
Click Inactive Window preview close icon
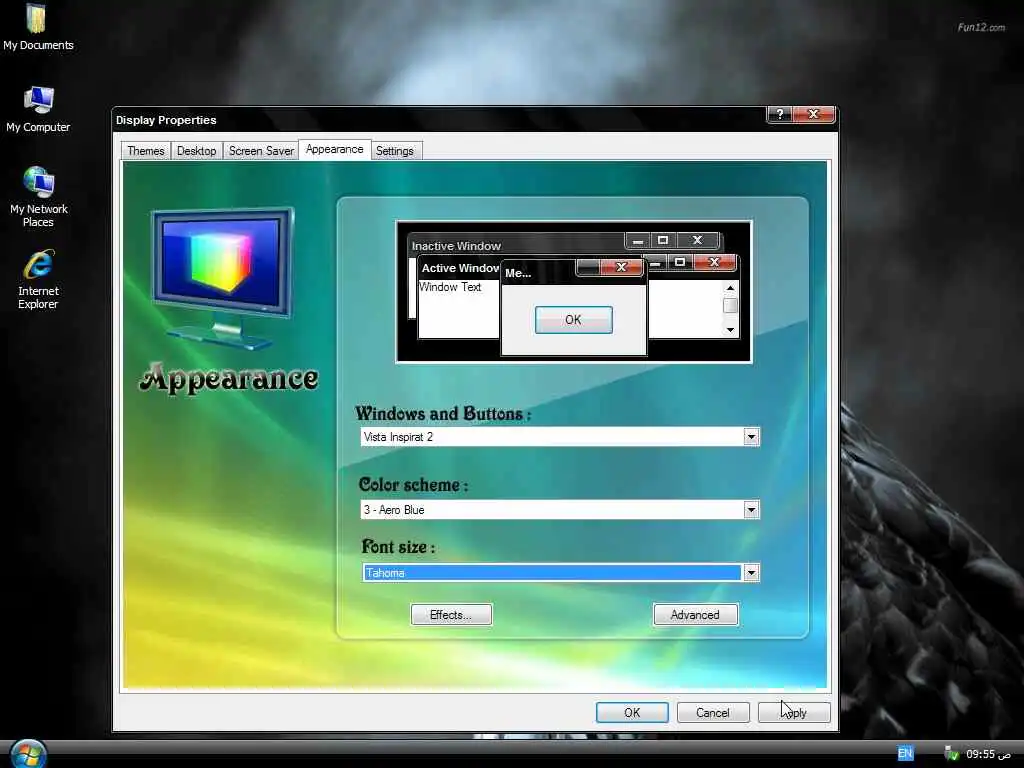pos(697,240)
